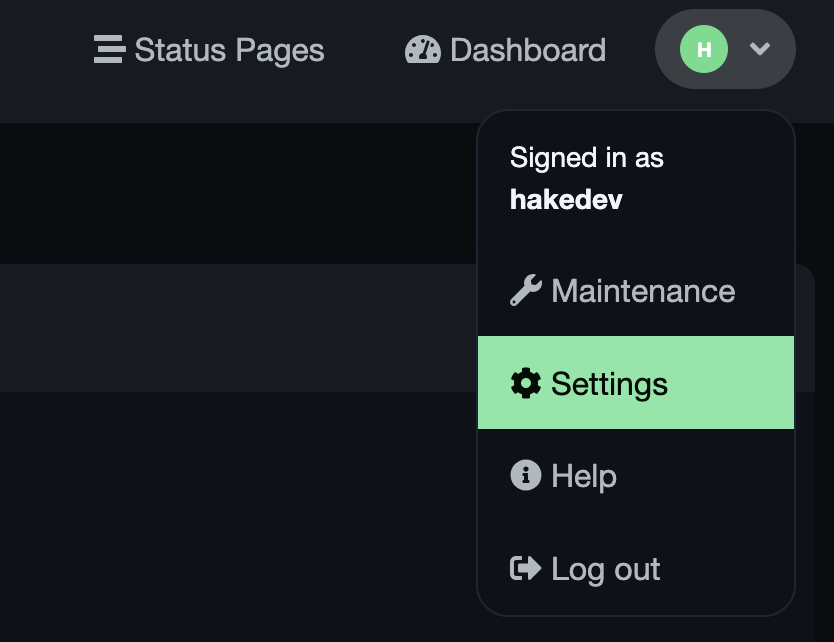Click the highlighted Settings row

(x=636, y=383)
